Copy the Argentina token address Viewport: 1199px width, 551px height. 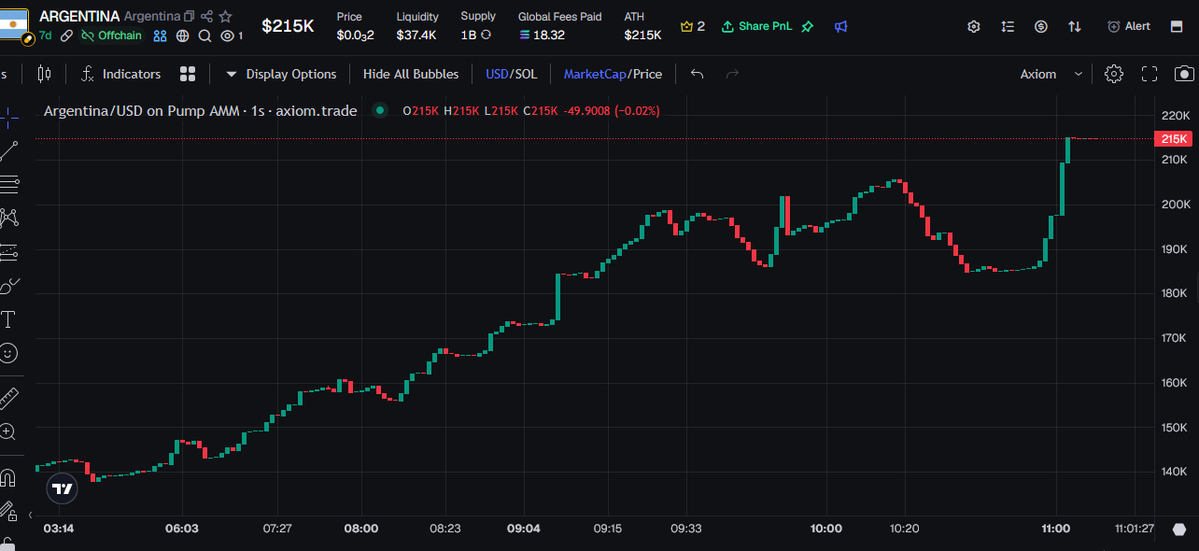[189, 16]
